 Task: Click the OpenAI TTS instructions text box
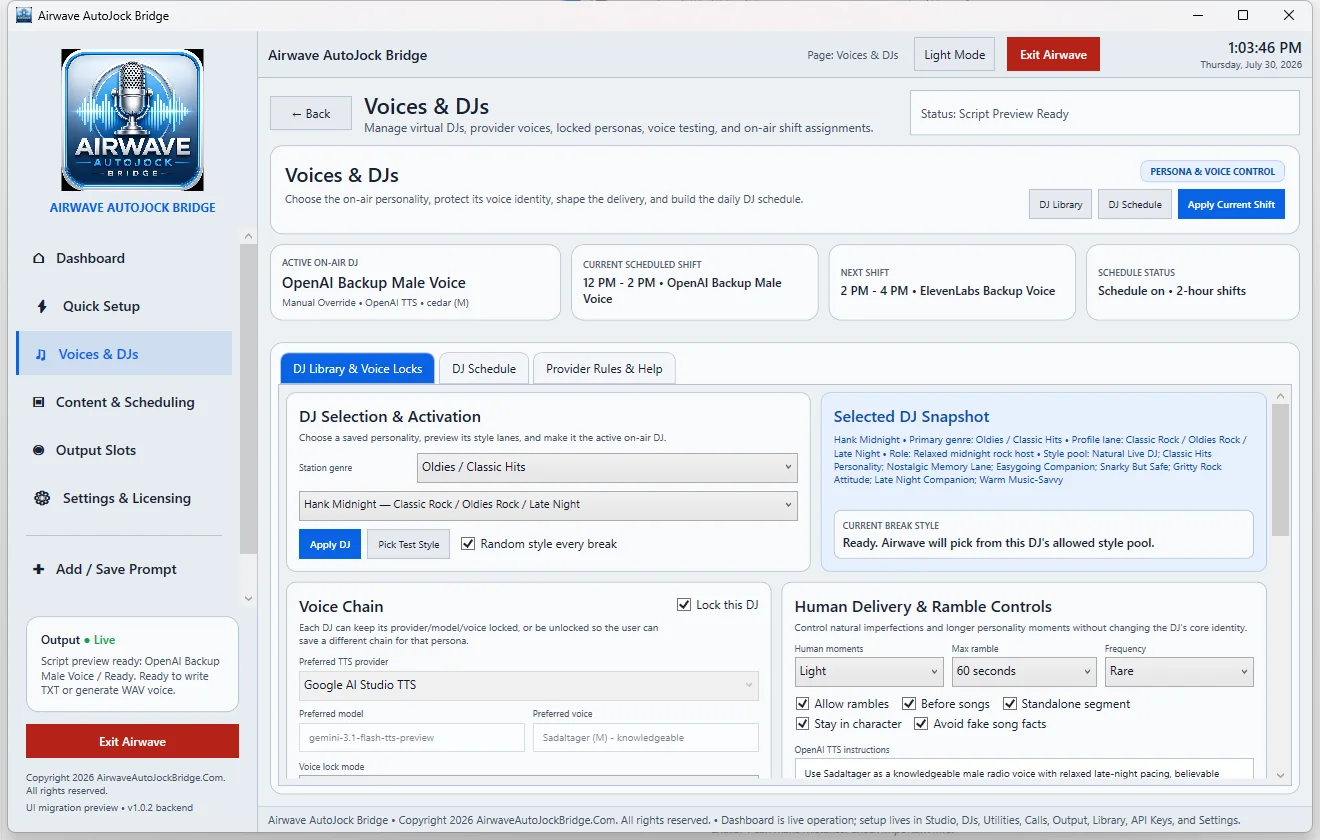(1024, 769)
